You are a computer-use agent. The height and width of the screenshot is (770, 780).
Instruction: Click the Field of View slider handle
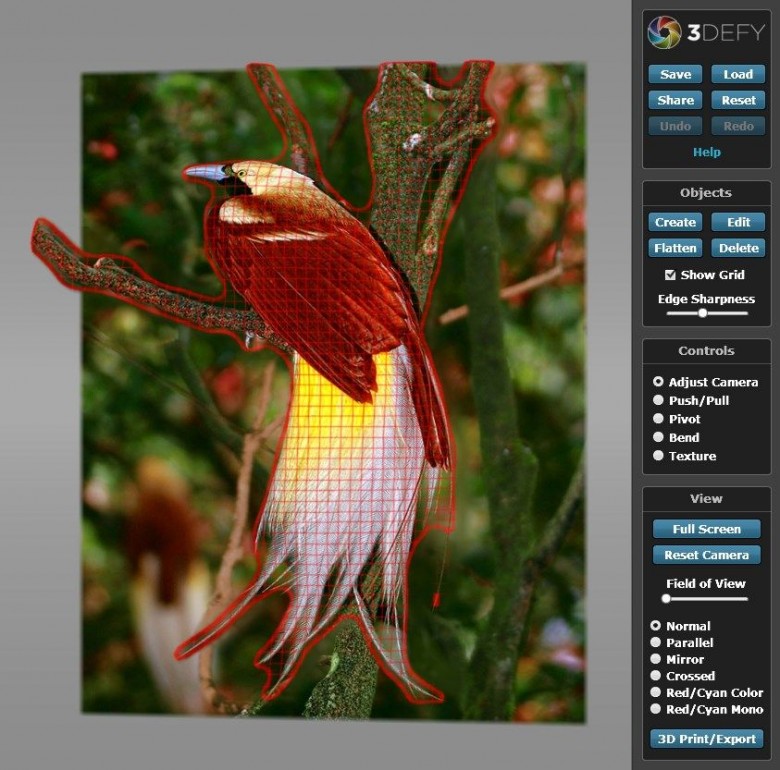pos(666,599)
